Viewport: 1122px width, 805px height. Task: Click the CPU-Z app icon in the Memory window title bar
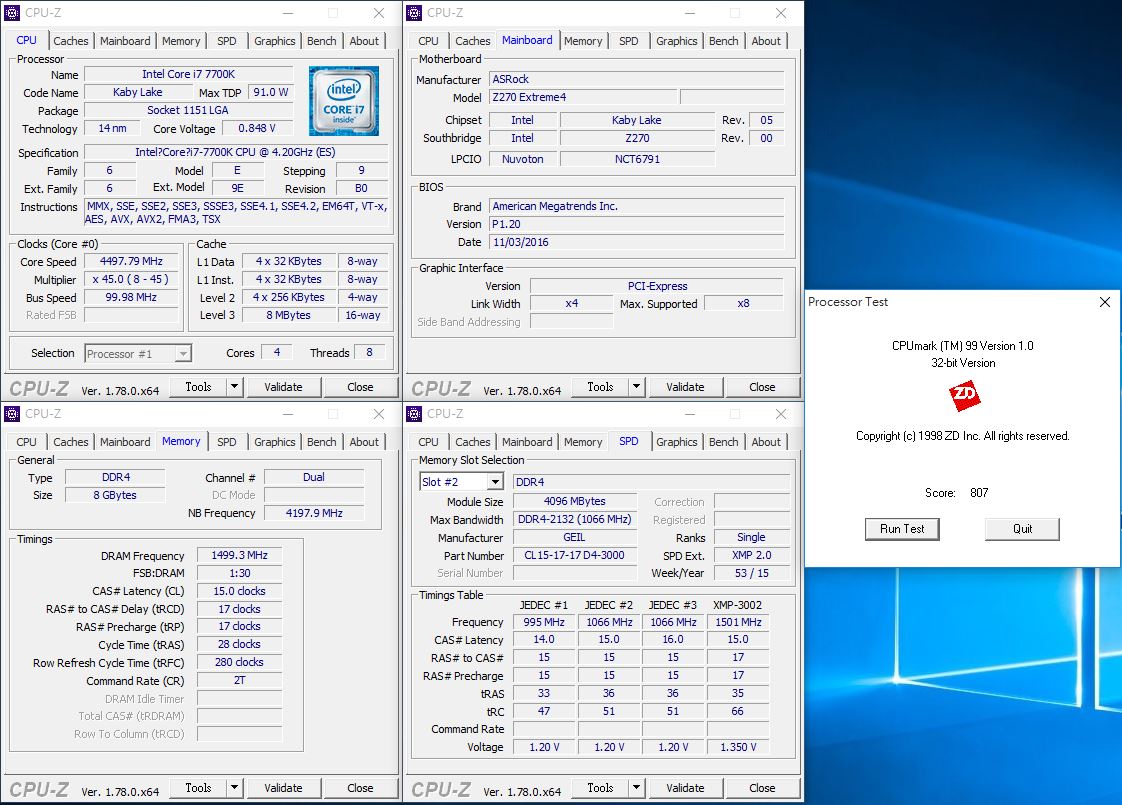(12, 414)
